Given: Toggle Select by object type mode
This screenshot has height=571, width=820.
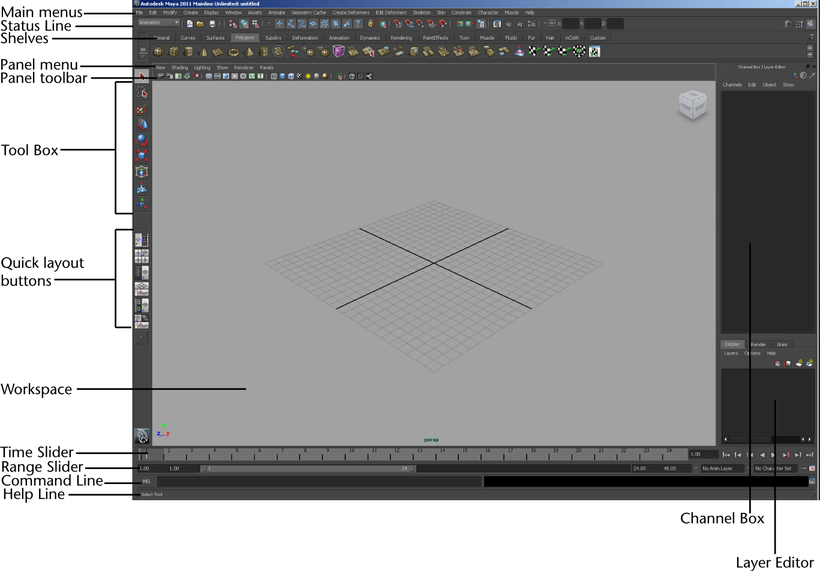Looking at the screenshot, I should point(244,24).
